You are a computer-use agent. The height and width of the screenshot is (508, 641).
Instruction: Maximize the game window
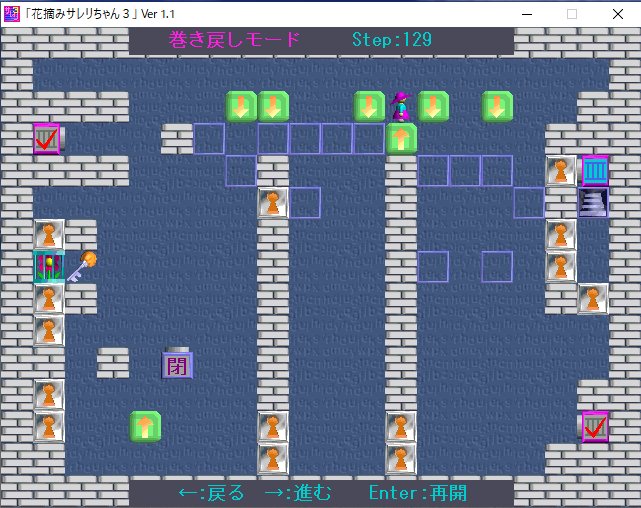pos(572,13)
